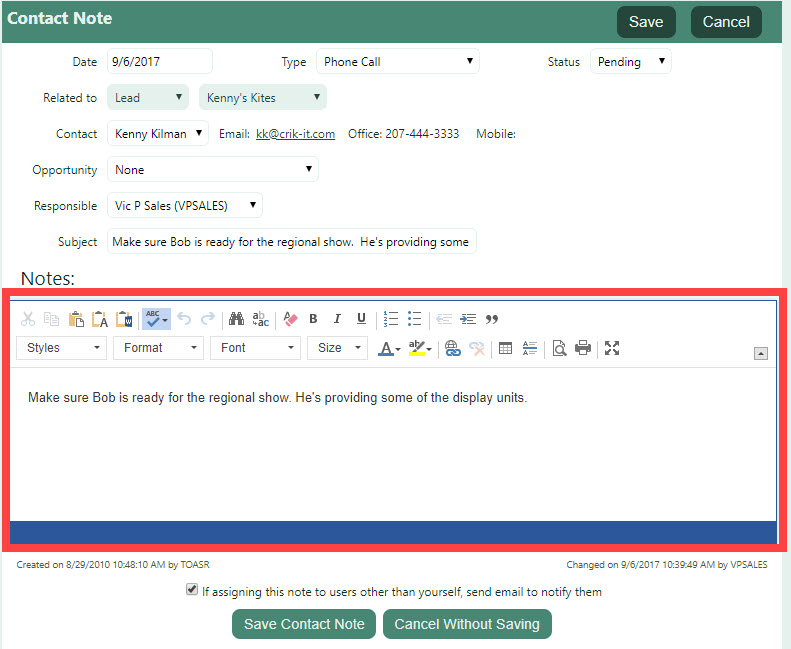Expand the Status dropdown showing Pending
The image size is (791, 649).
(x=630, y=62)
